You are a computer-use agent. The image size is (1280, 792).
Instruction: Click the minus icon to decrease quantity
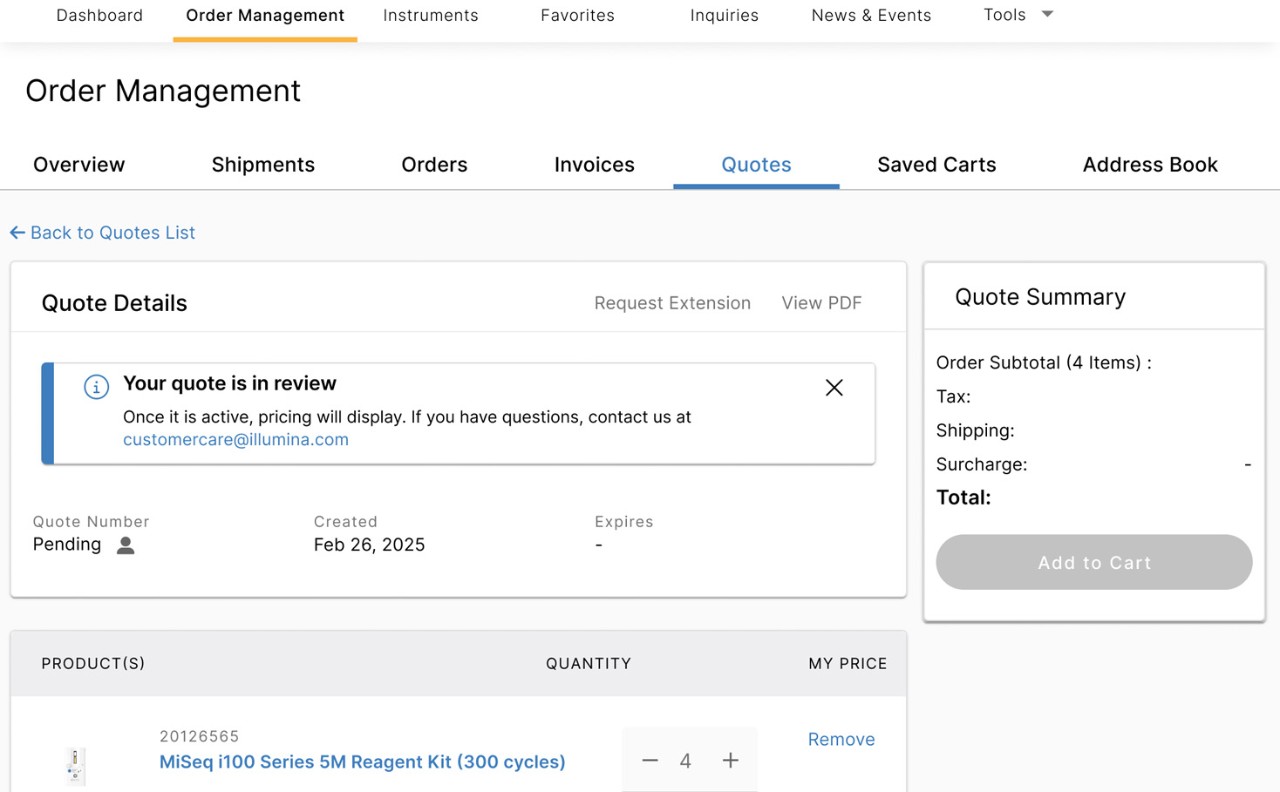650,760
